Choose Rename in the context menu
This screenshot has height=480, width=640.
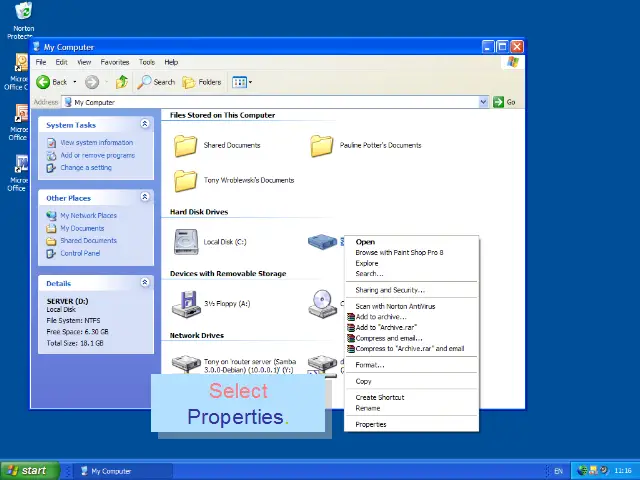click(x=411, y=408)
